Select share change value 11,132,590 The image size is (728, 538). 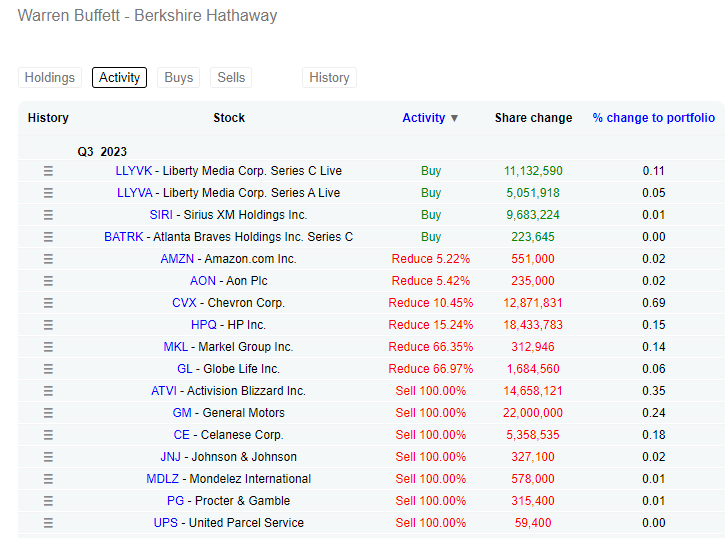(x=533, y=171)
